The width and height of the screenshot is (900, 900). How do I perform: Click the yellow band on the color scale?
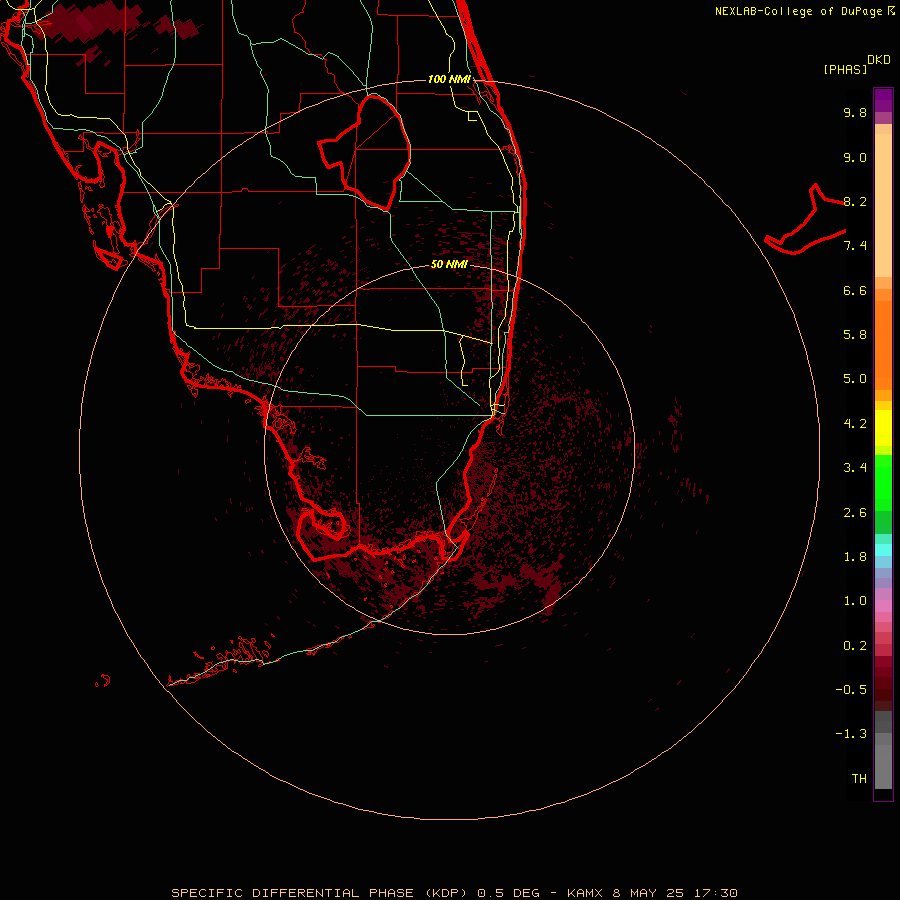click(x=883, y=428)
